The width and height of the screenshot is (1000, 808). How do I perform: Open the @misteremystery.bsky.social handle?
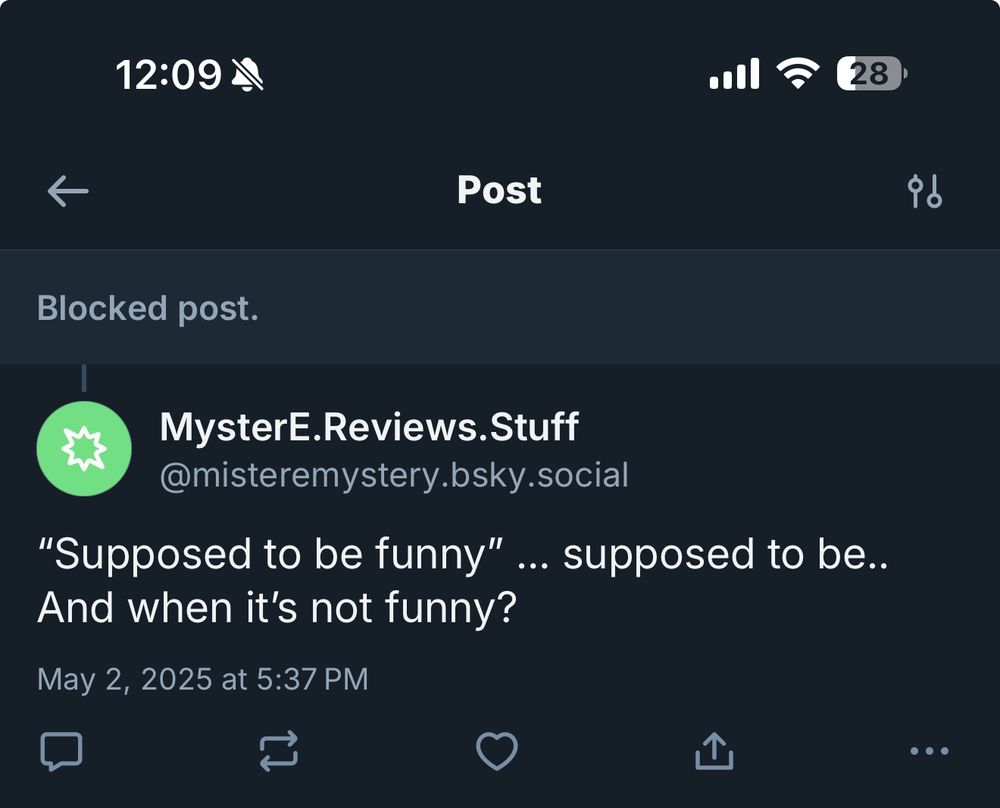[394, 475]
